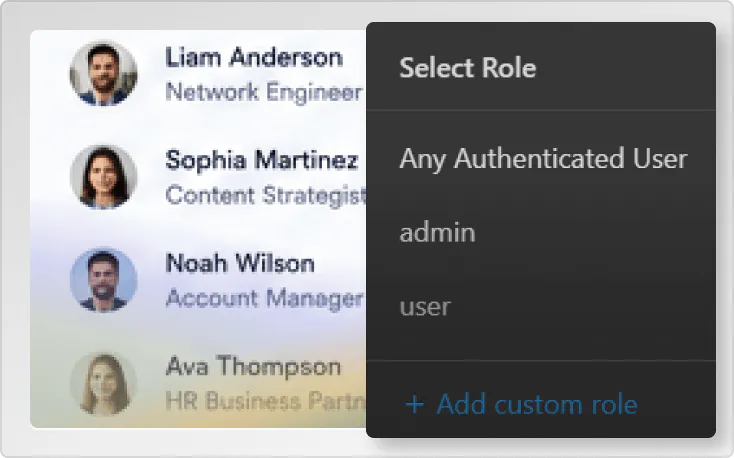Select the name Ava Thompson

[x=253, y=366]
